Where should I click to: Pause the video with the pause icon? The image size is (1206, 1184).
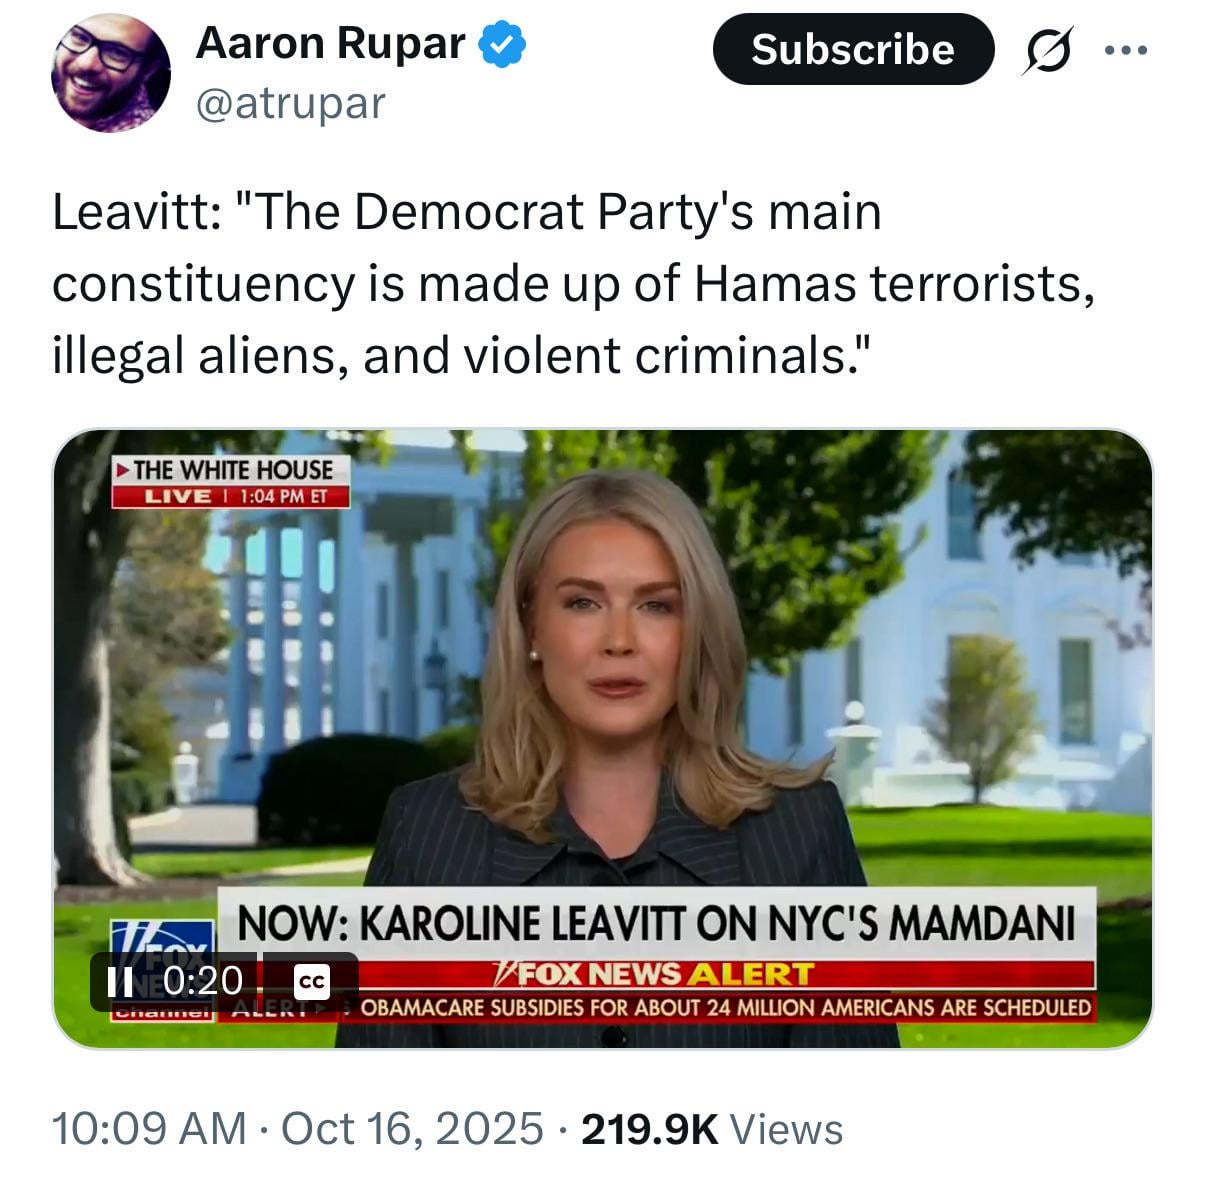[120, 980]
